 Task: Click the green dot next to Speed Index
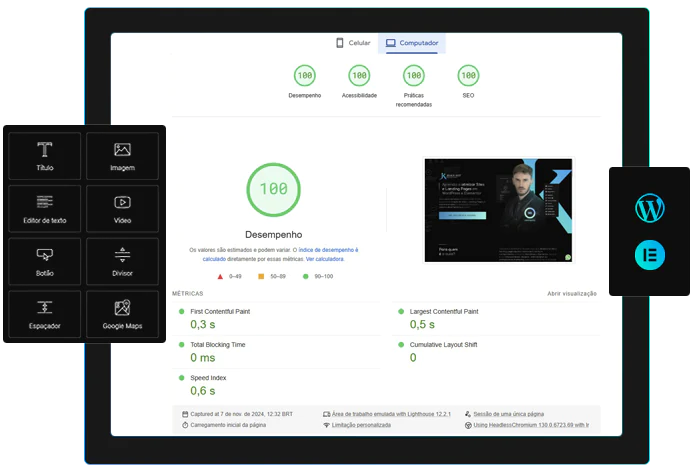tap(181, 378)
